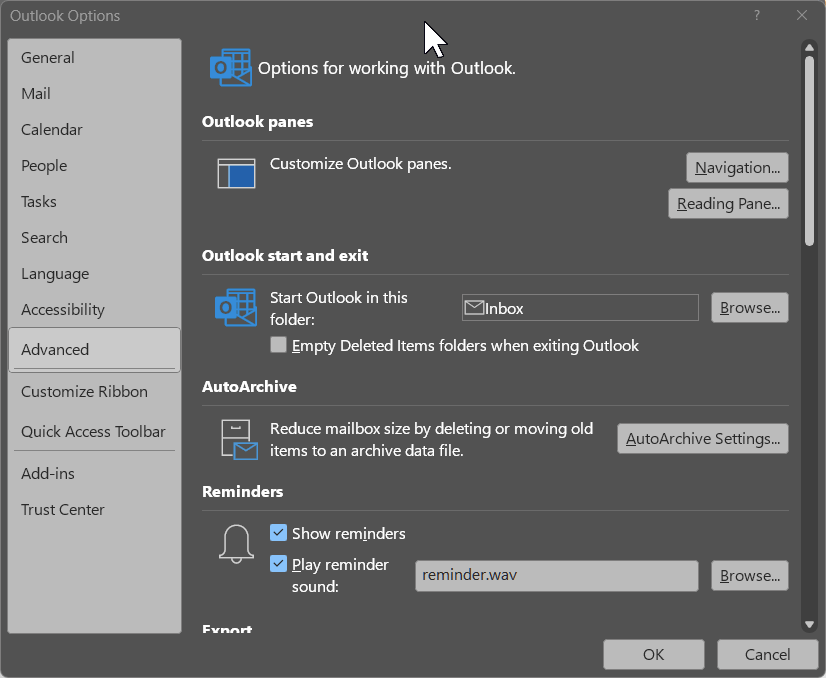Enable Empty Deleted Items folders when exiting
826x678 pixels.
[278, 345]
